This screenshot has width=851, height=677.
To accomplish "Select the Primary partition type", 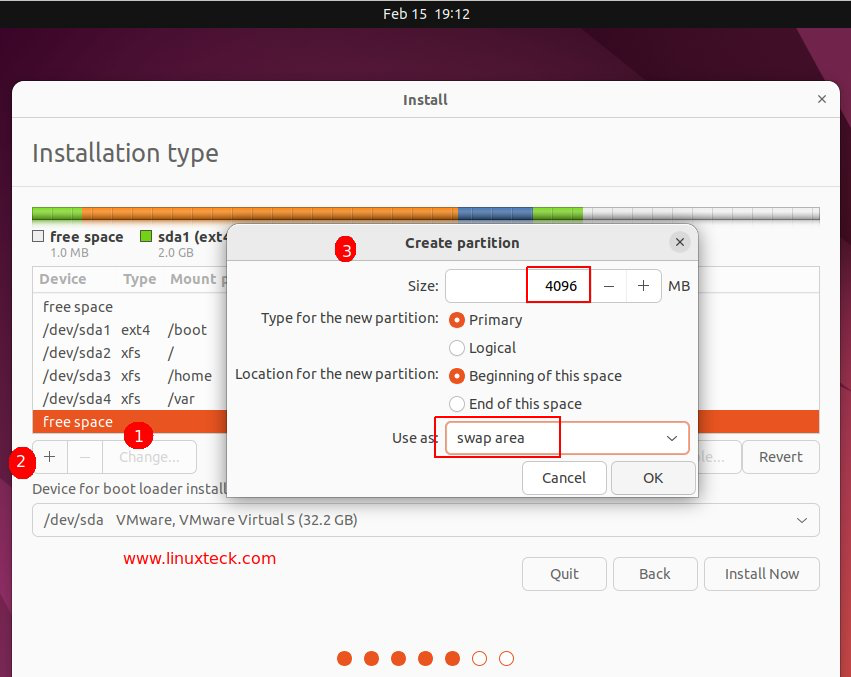I will point(457,320).
